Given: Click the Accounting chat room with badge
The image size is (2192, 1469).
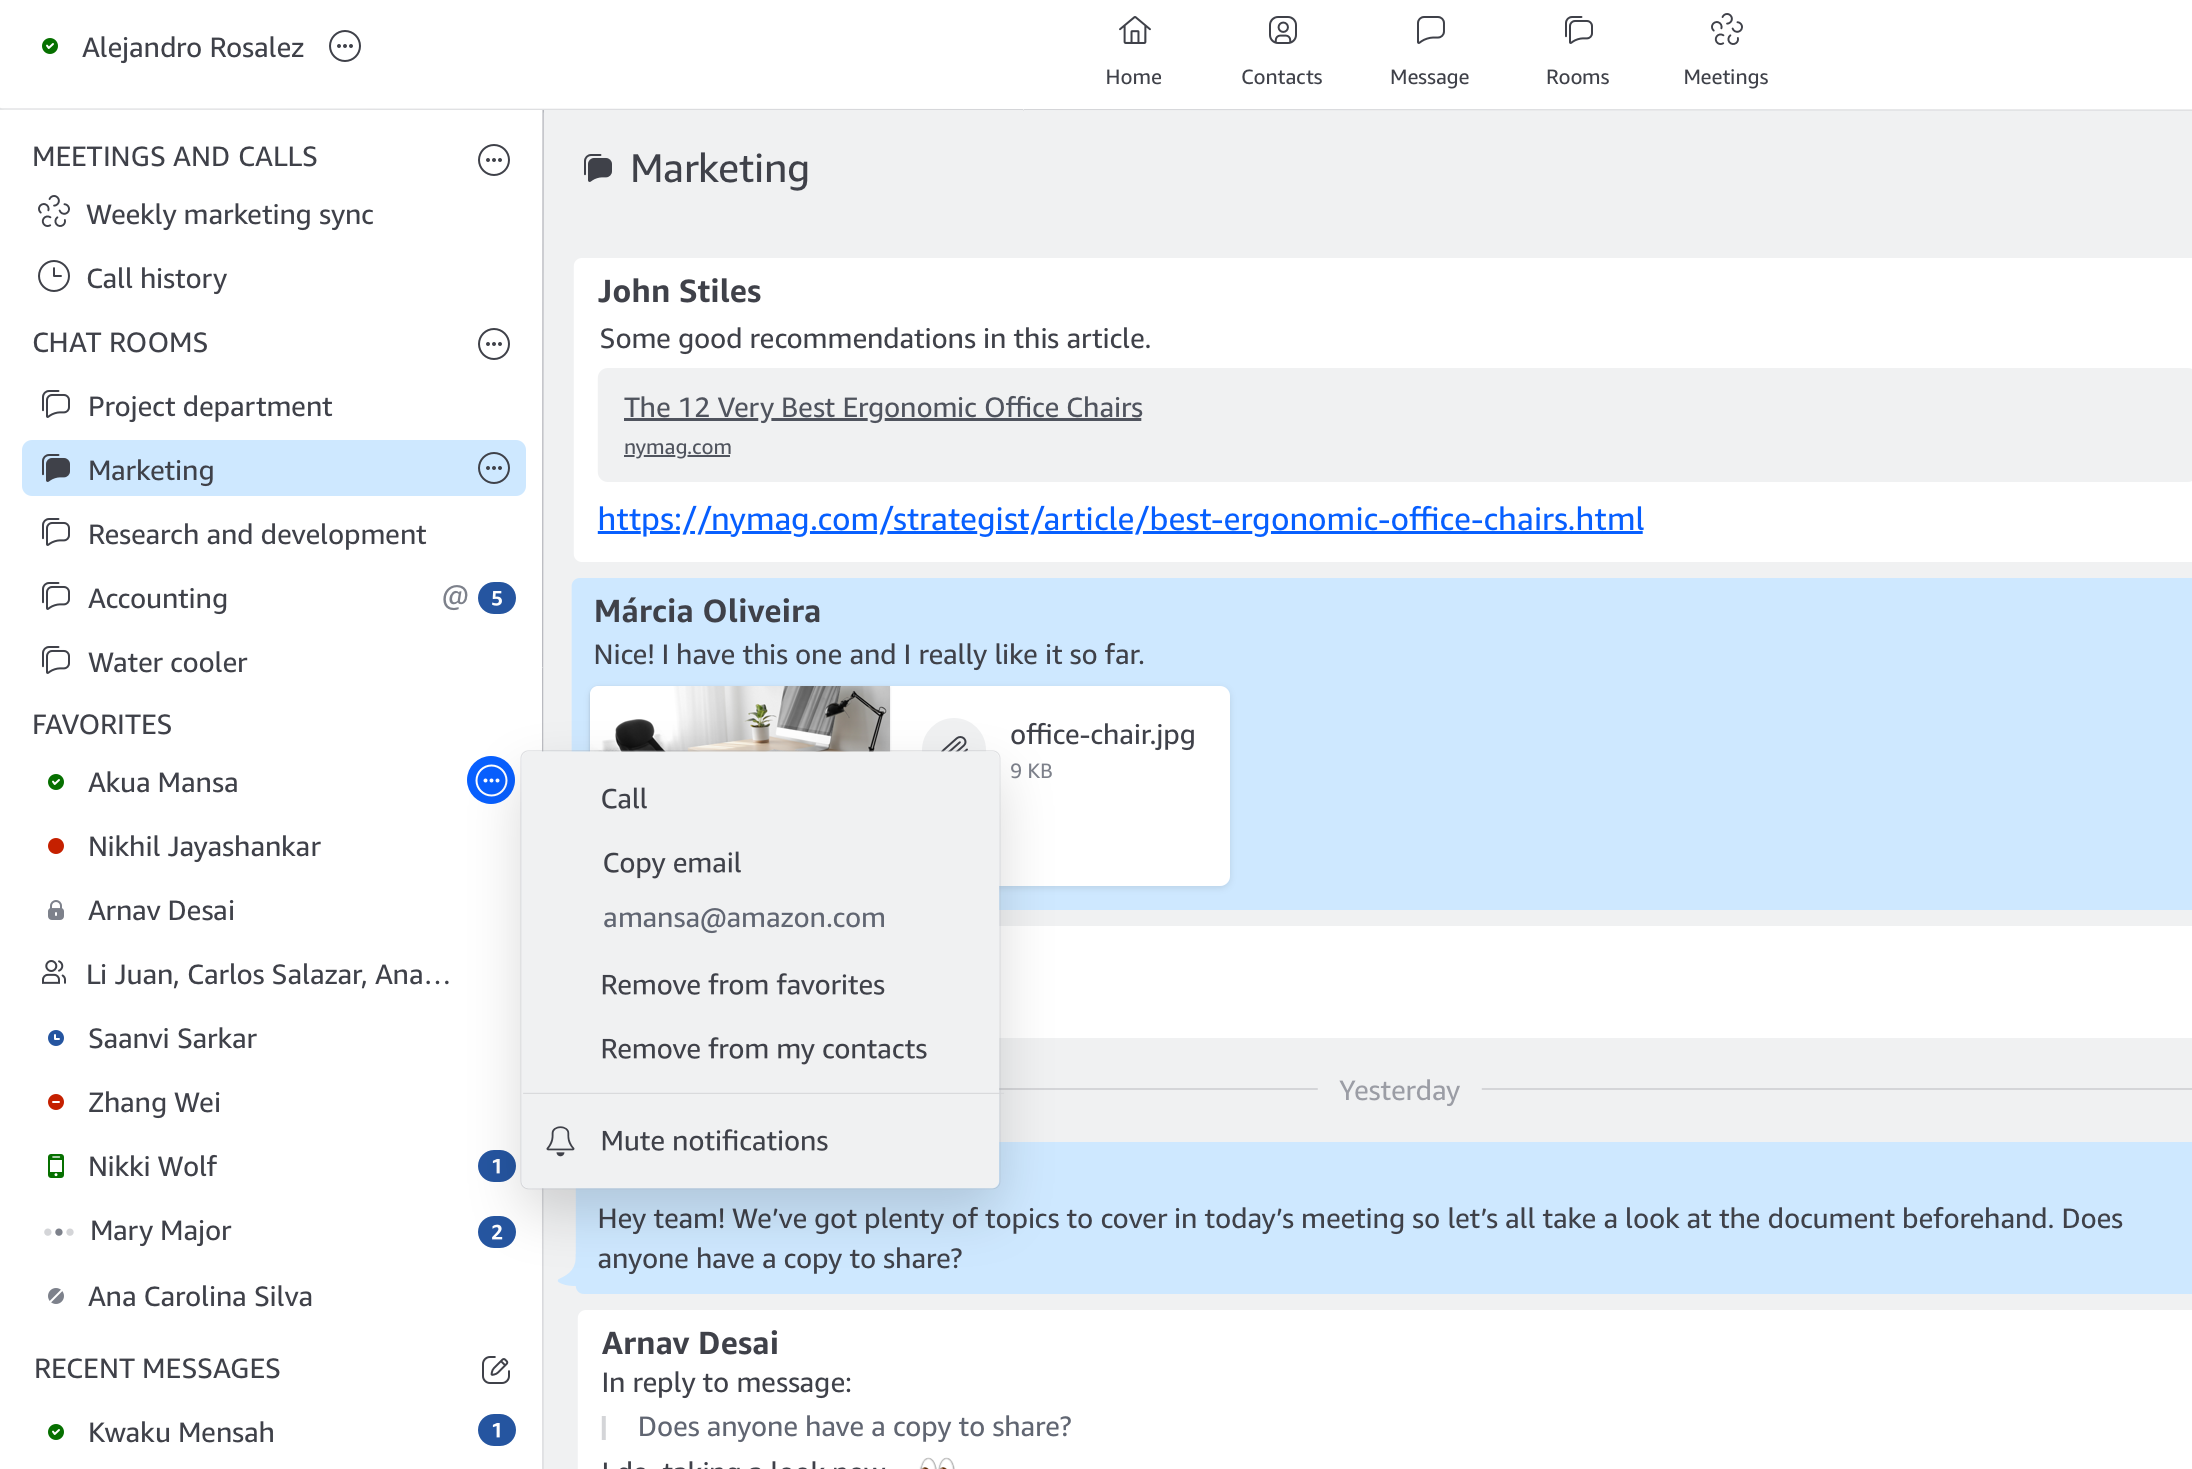Looking at the screenshot, I should pyautogui.click(x=272, y=597).
